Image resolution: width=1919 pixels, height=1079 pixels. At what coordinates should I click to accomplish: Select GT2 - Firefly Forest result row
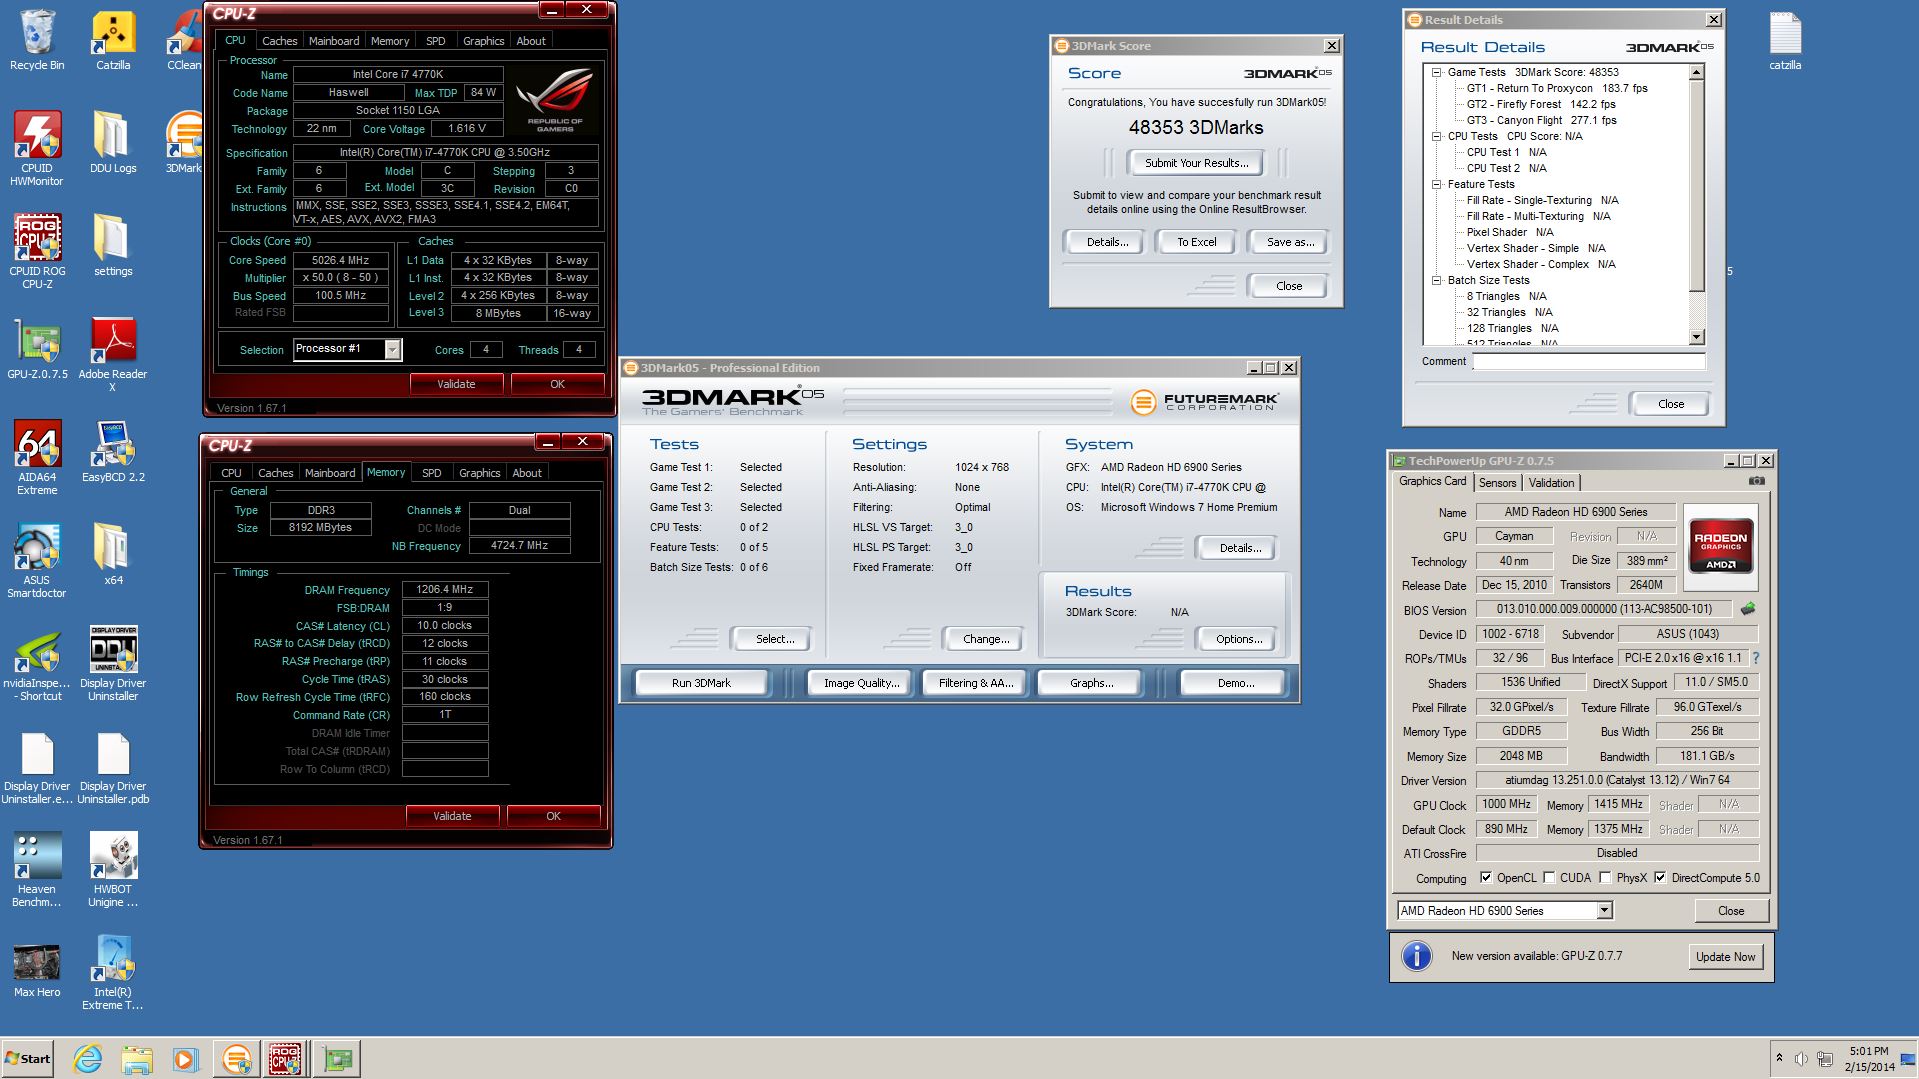pyautogui.click(x=1540, y=104)
